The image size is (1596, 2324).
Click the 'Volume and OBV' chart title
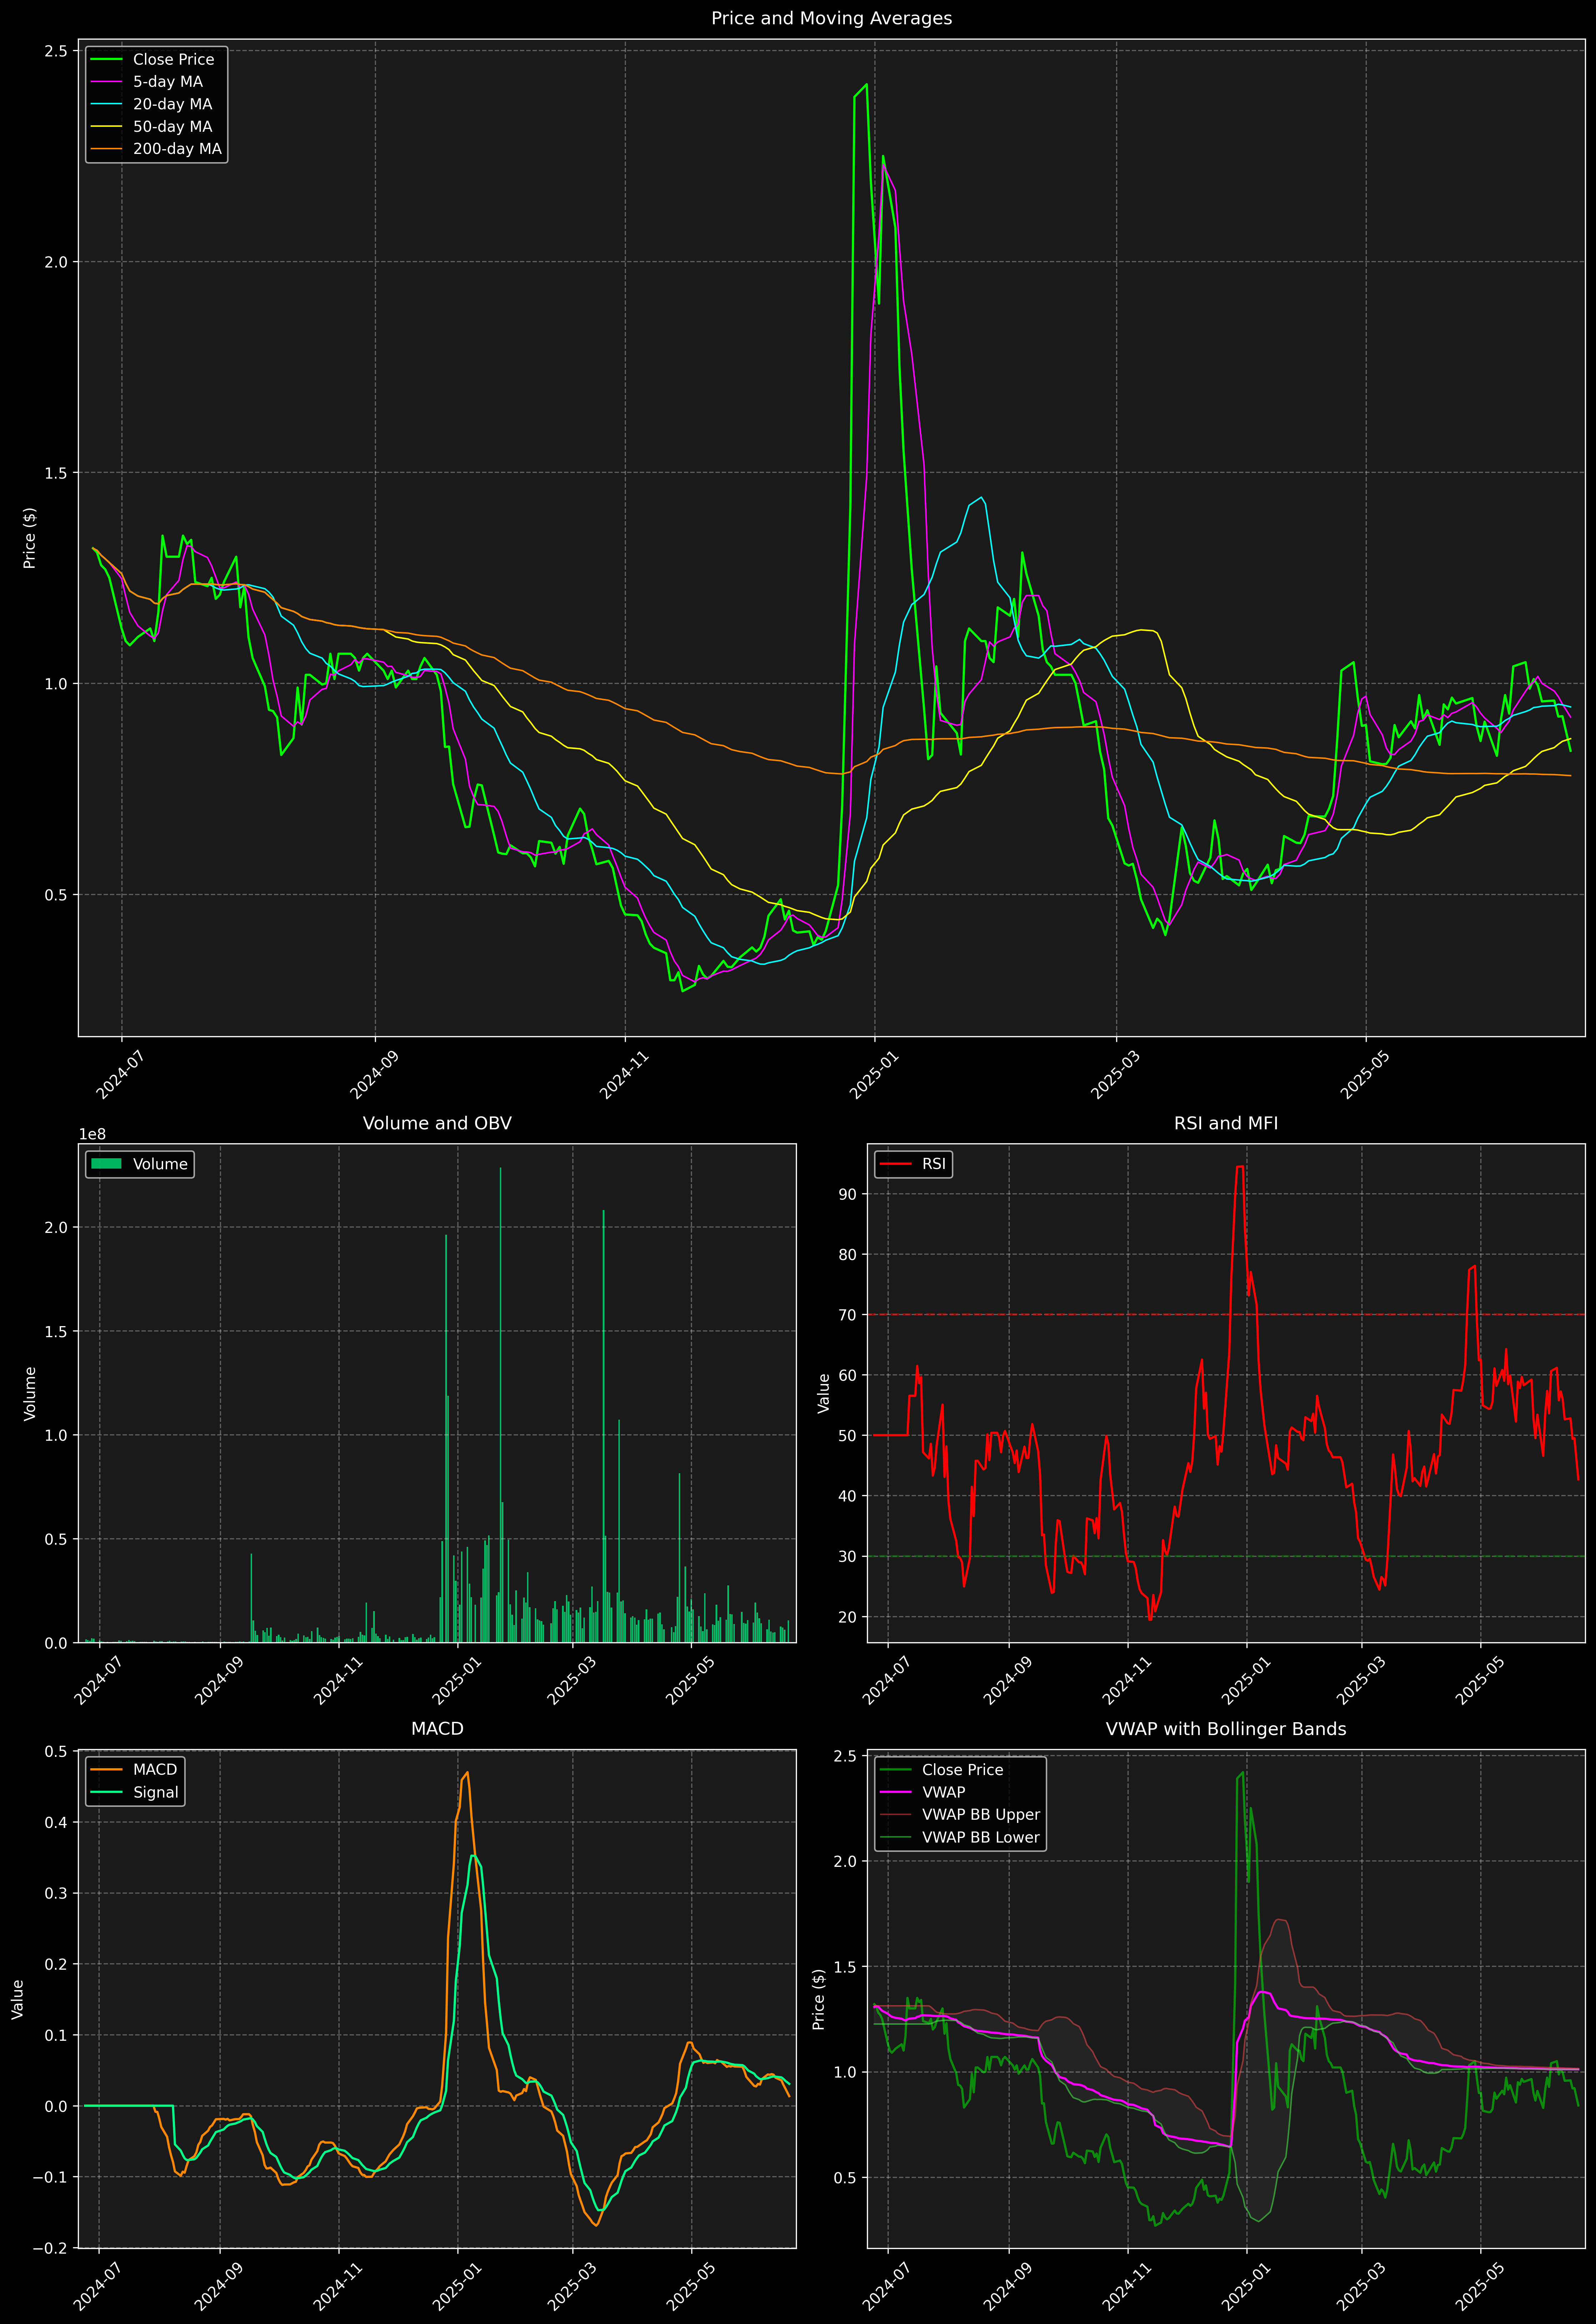click(437, 1123)
